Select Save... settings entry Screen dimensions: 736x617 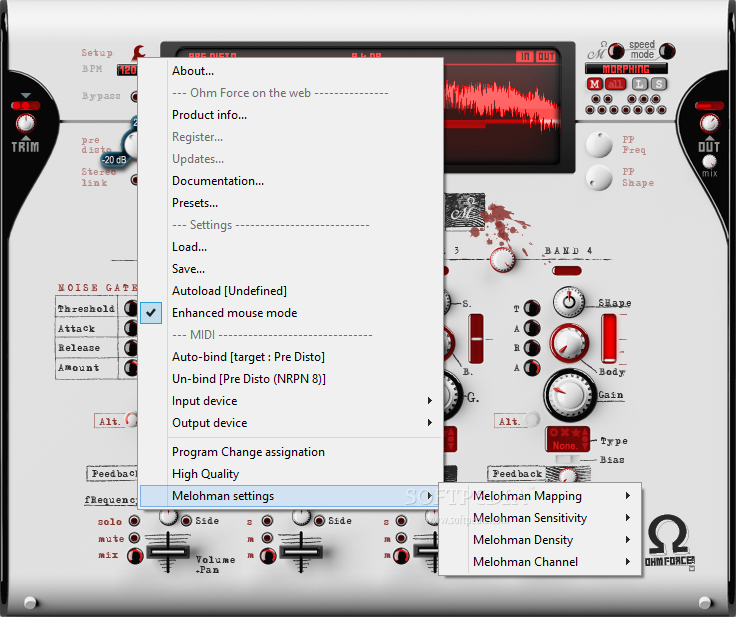pyautogui.click(x=292, y=269)
